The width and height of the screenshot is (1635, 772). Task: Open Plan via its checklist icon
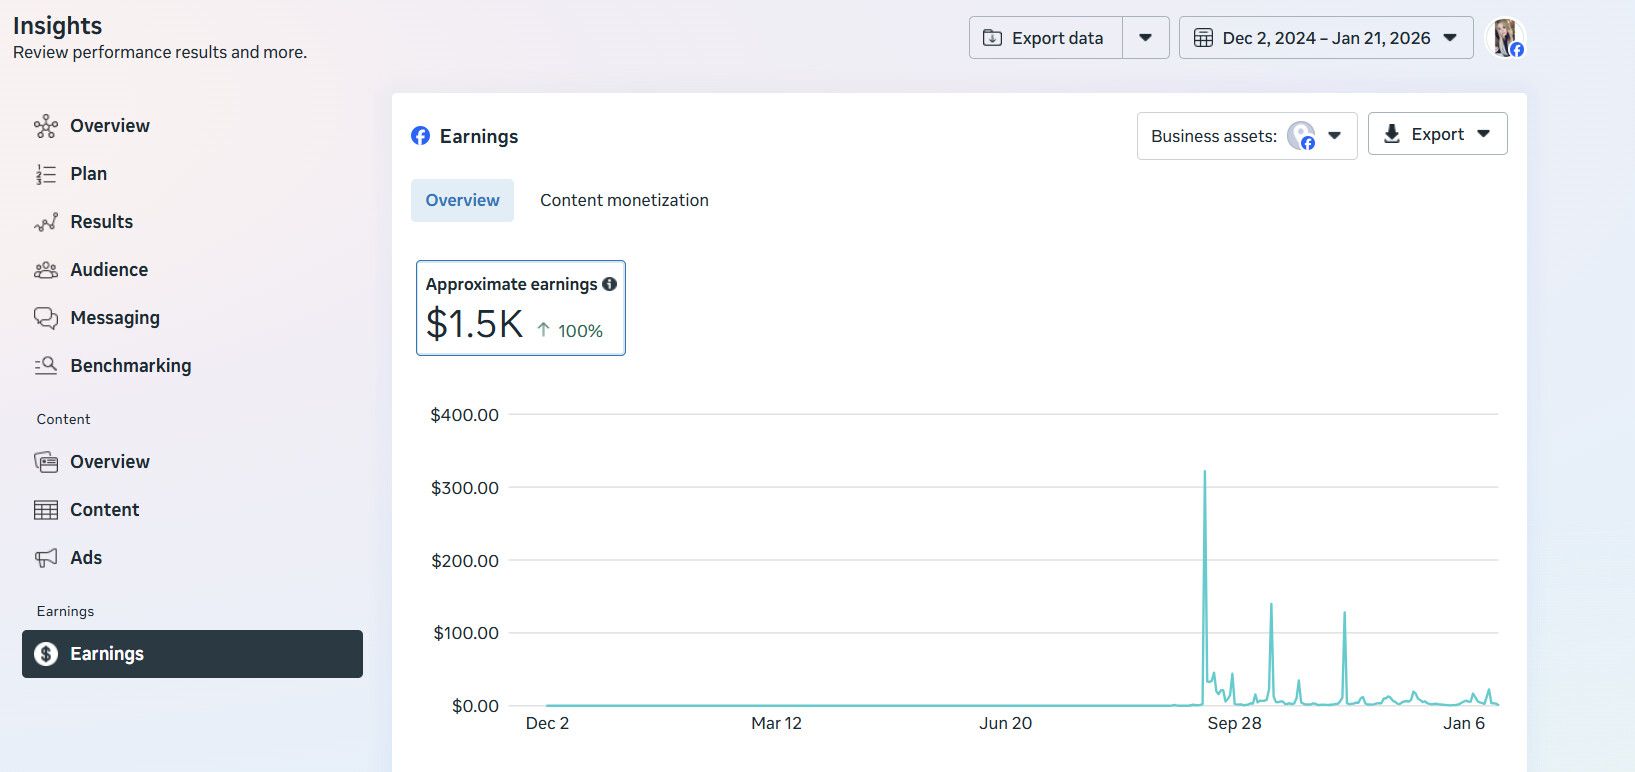pos(46,174)
